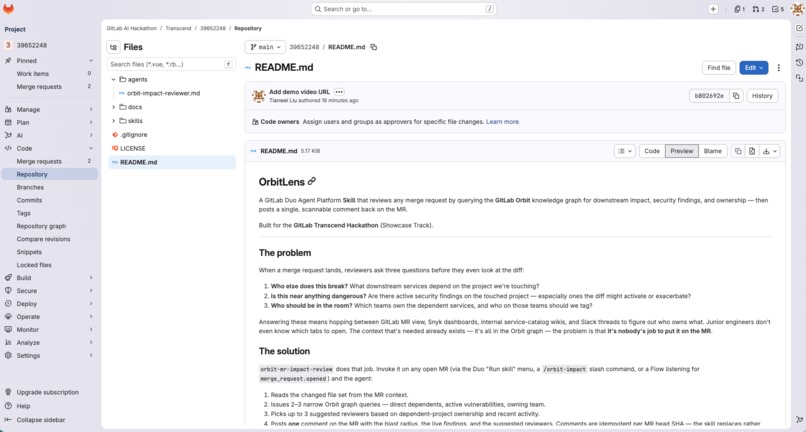Open merge requests counter showing 2

[x=758, y=9]
